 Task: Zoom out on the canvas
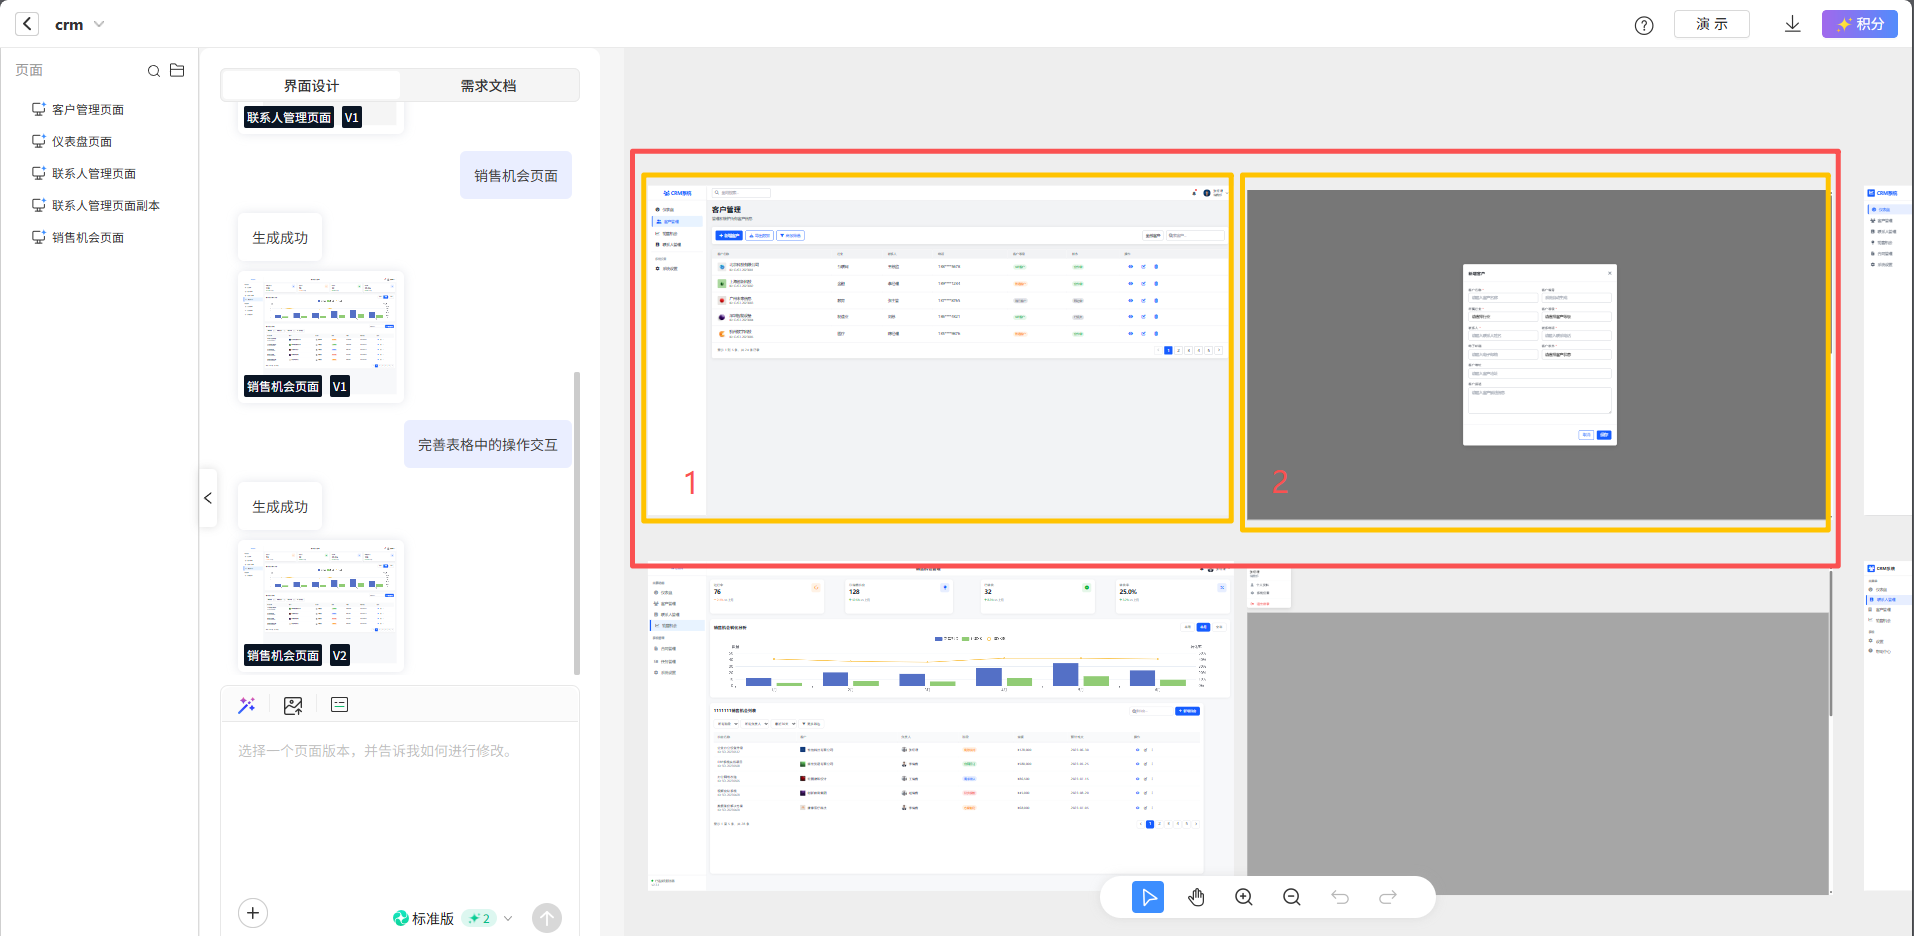point(1292,897)
